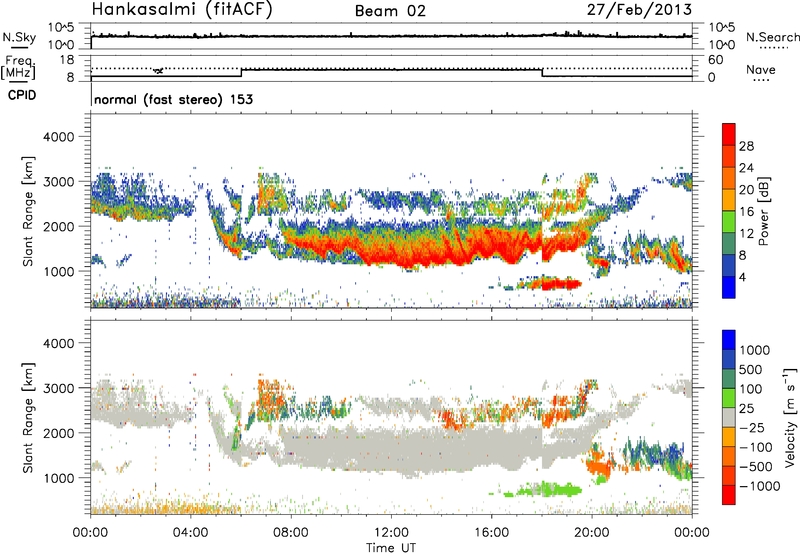Click the red bottom segment of the Velocity bar
Screen dimensions: 800x554
[x=729, y=495]
